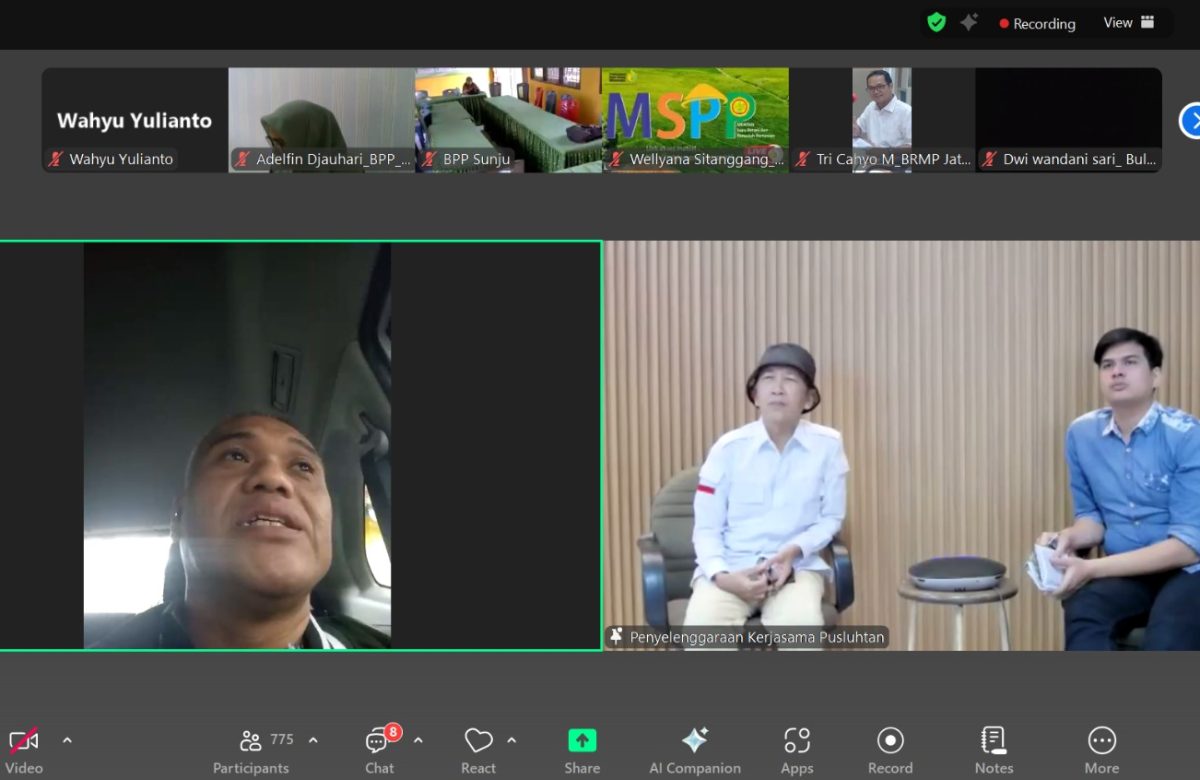Select the pinned Penyelenggaraan Kerjasama Pusluhtan video

901,445
